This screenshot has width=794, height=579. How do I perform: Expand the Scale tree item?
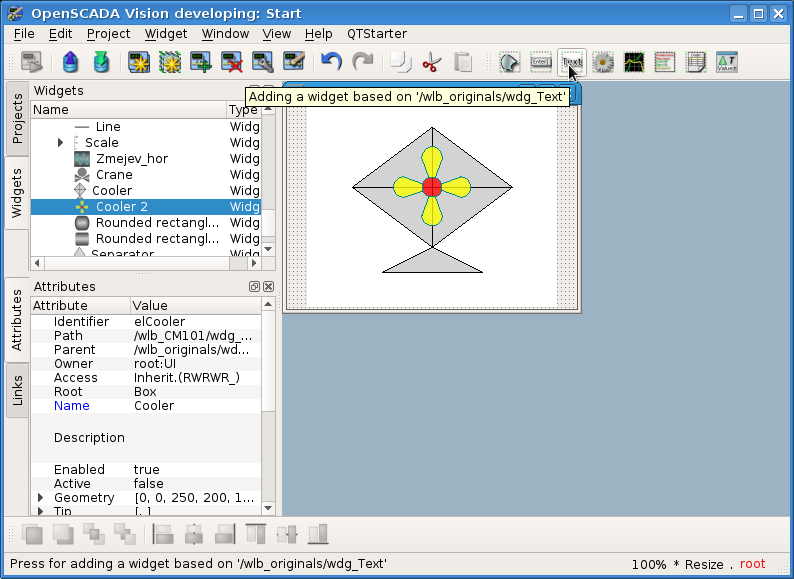point(61,143)
